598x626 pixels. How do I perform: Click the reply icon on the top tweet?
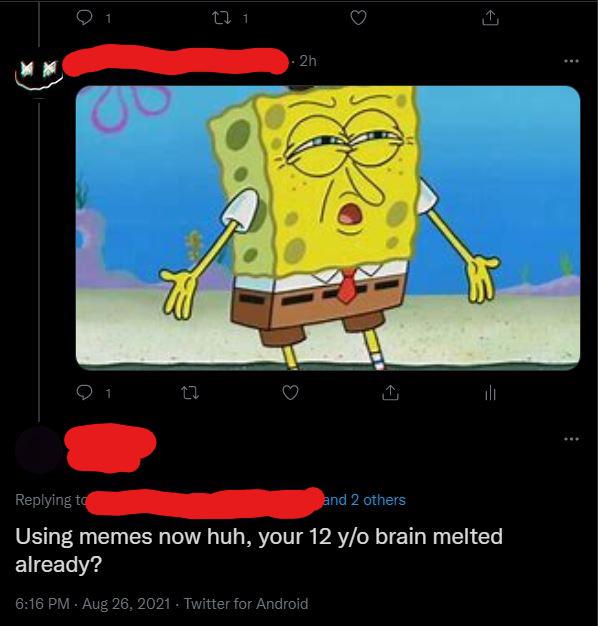pos(84,18)
